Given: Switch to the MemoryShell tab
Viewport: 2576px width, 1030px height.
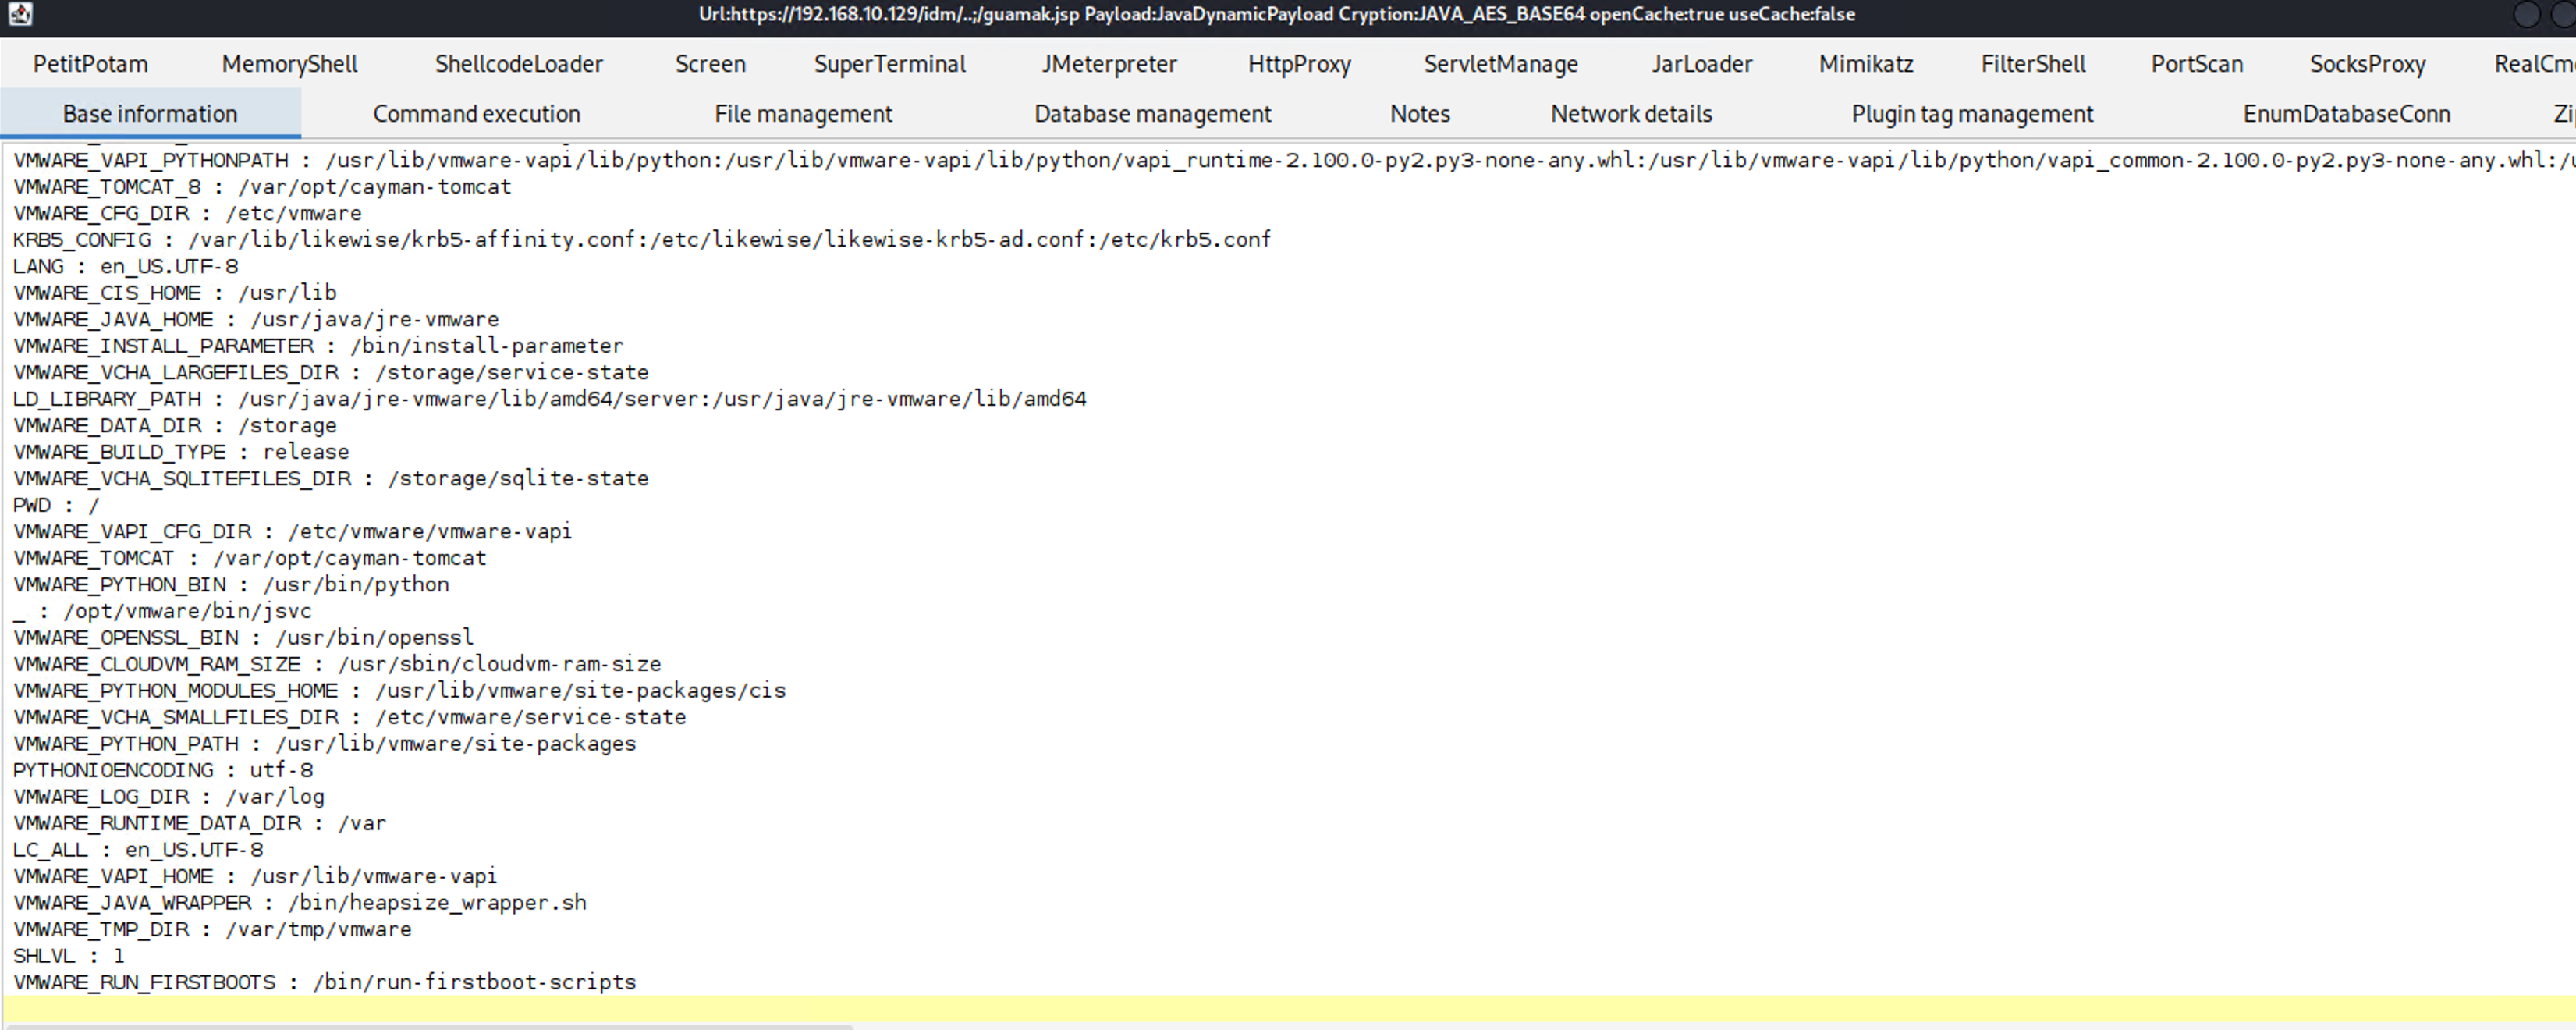Looking at the screenshot, I should pos(289,64).
